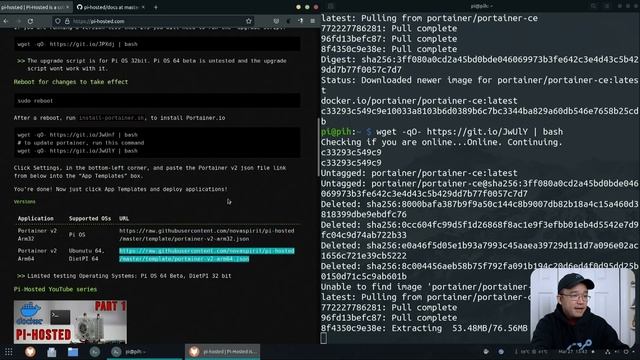Click the 'sudo reboot' code block
640x360 pixels.
[x=157, y=100]
